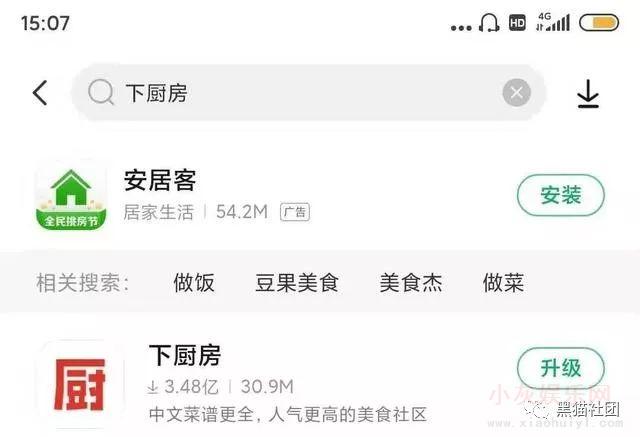Tap the 广告 ad label badge
Screen dimensions: 640x437
[295, 212]
